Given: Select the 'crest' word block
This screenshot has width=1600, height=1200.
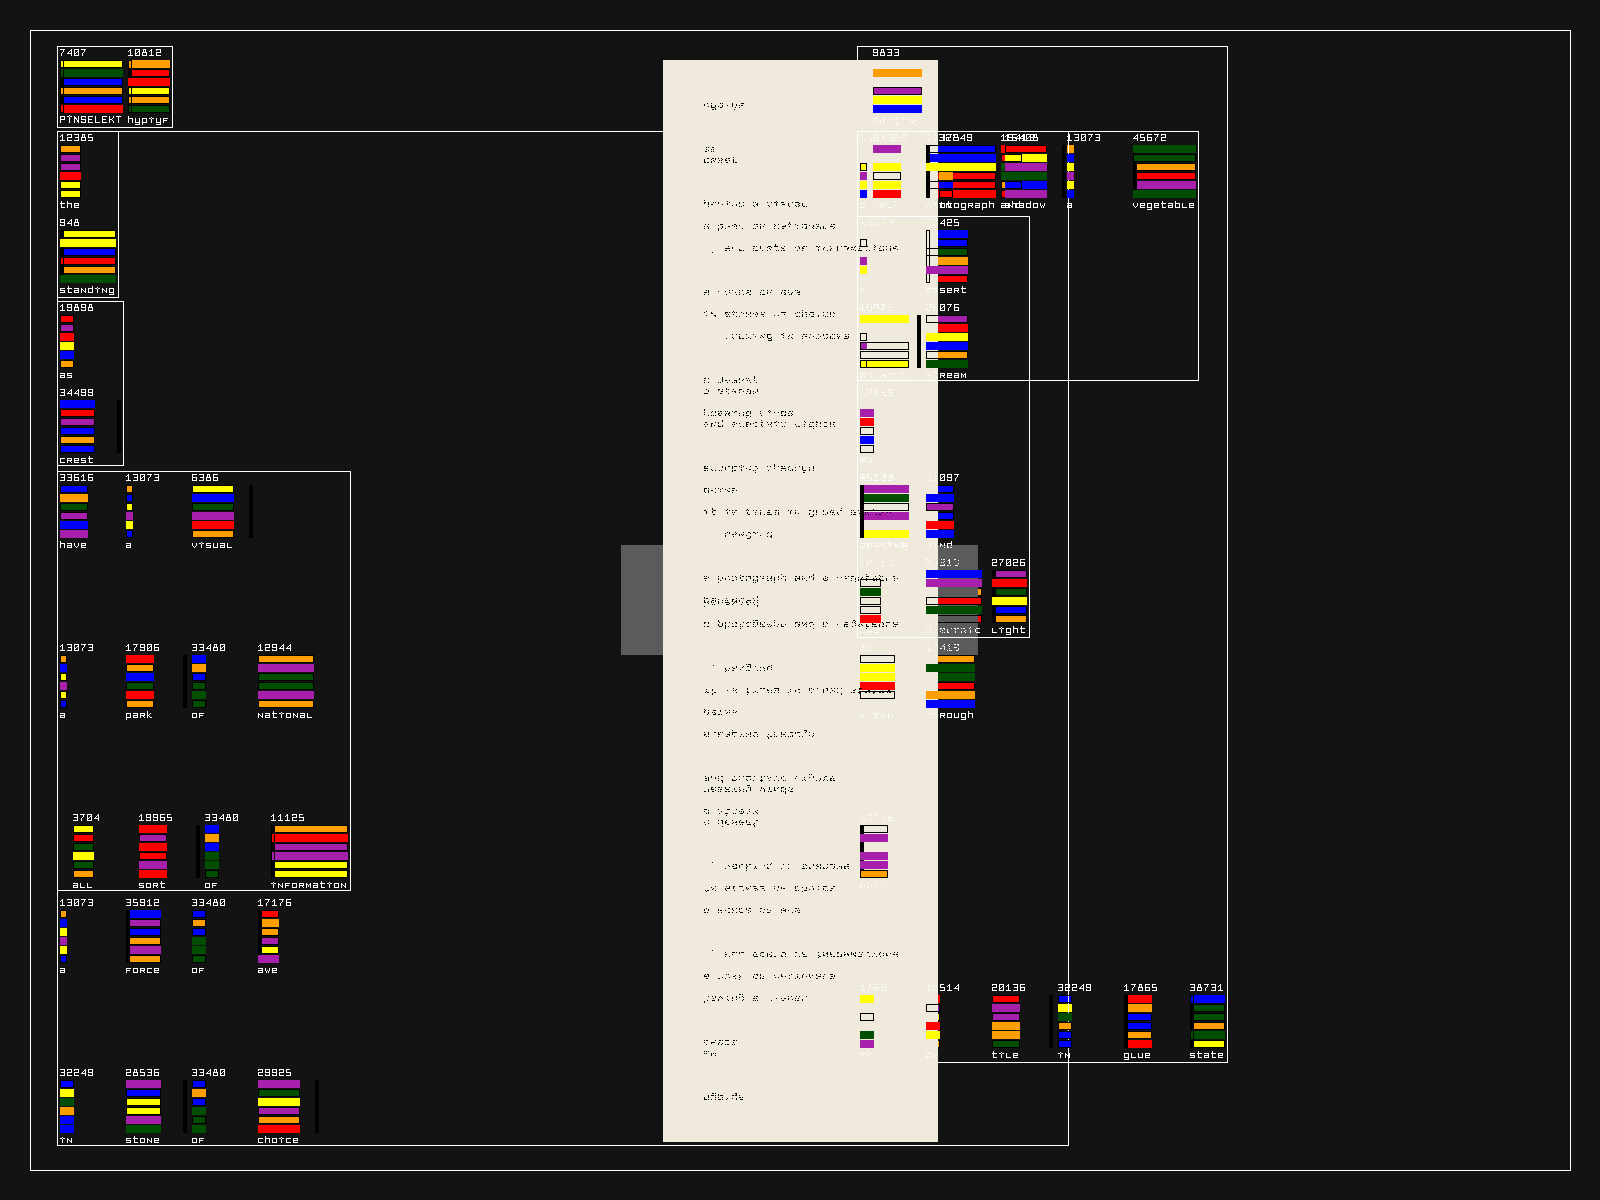Looking at the screenshot, I should (x=78, y=427).
